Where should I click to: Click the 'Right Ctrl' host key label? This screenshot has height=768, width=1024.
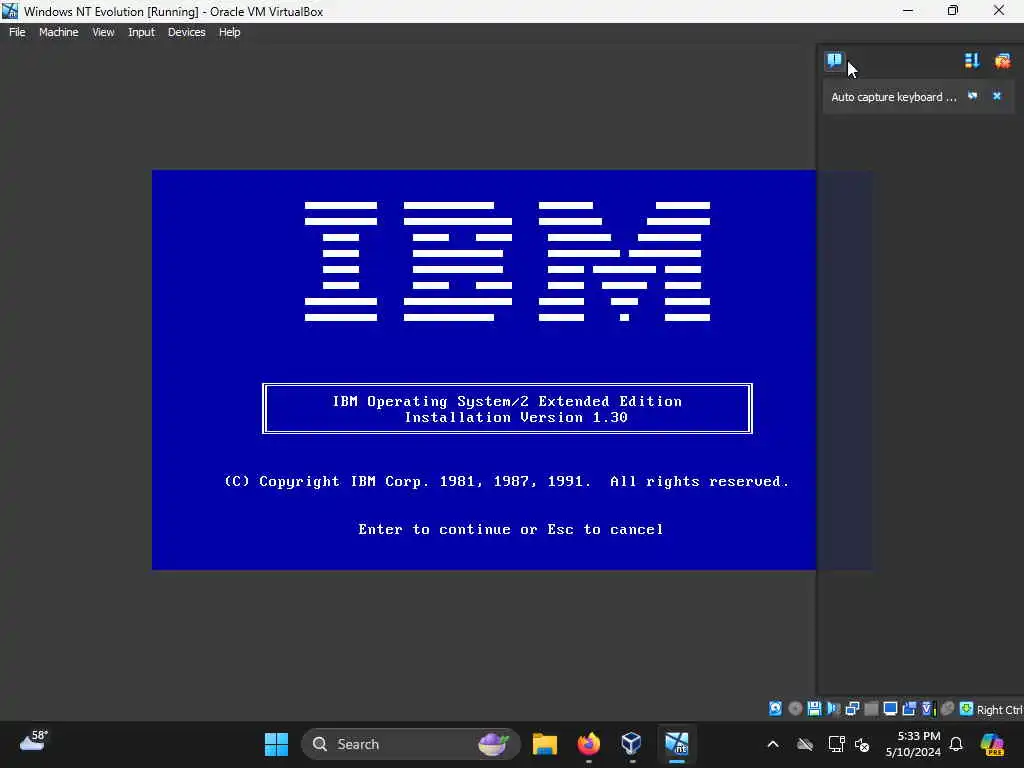coord(999,710)
